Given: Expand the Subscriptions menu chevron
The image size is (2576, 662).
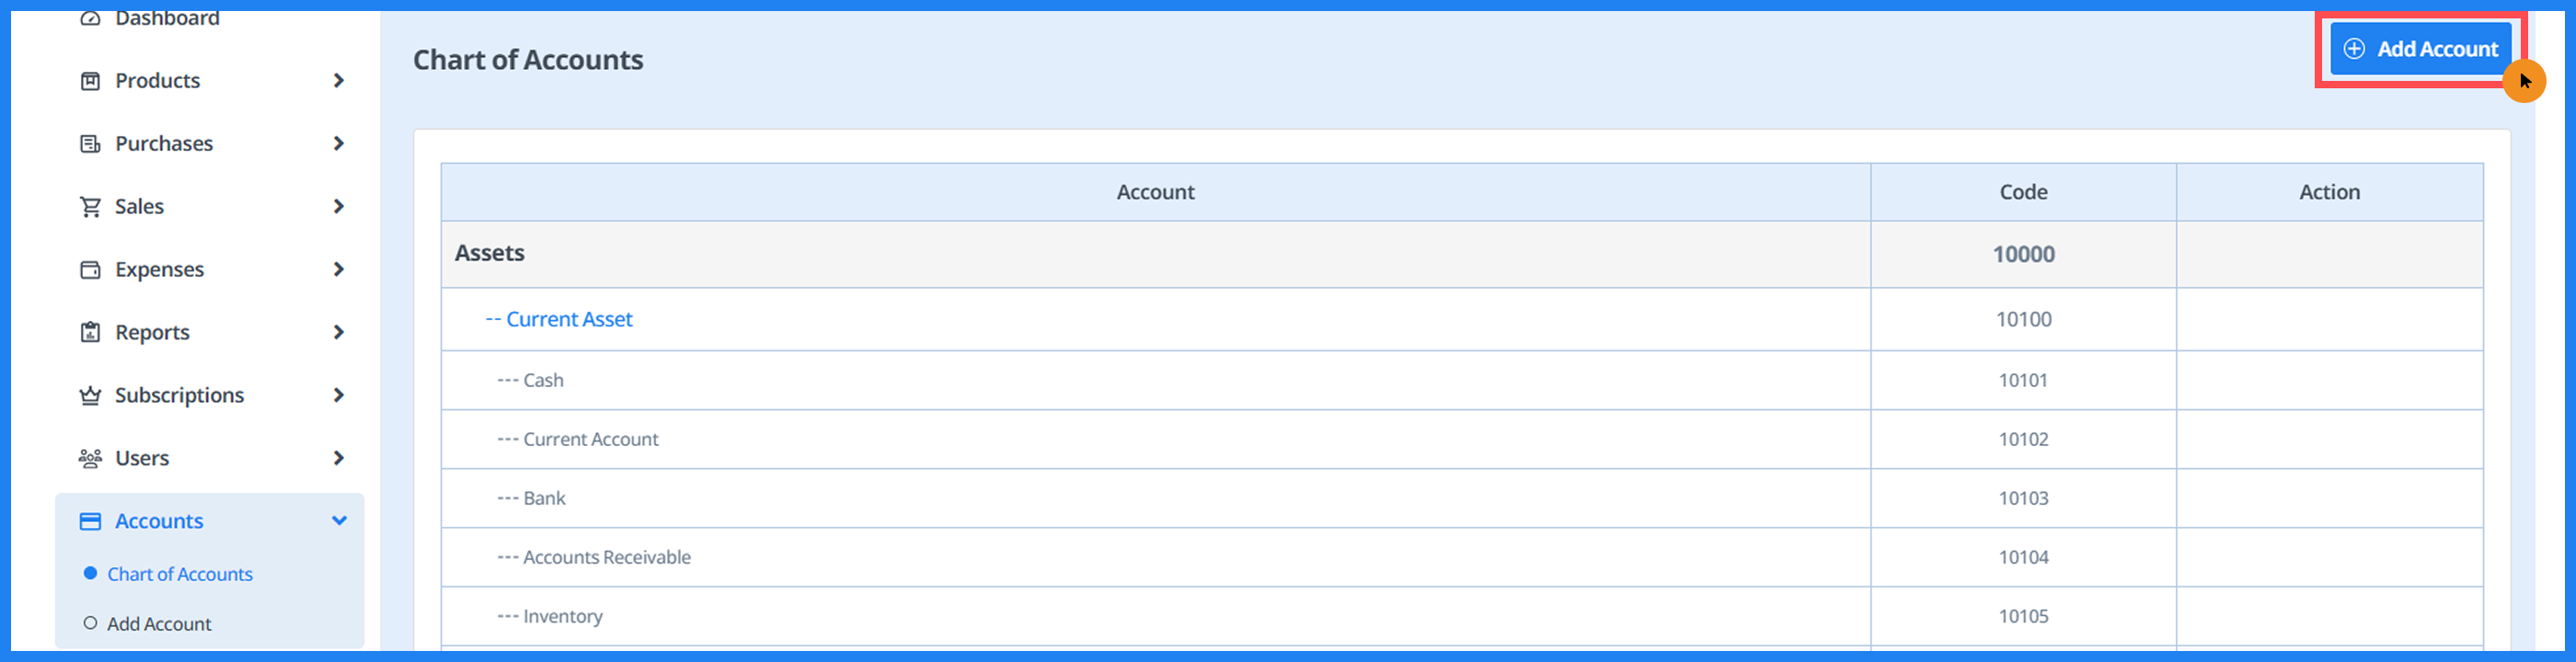Looking at the screenshot, I should click(x=339, y=396).
